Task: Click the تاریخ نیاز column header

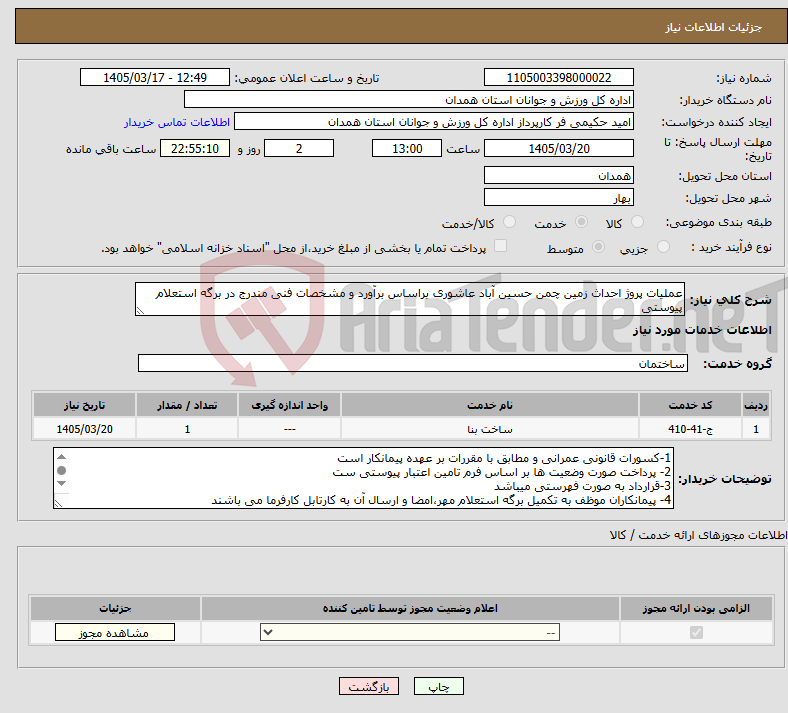Action: coord(84,405)
